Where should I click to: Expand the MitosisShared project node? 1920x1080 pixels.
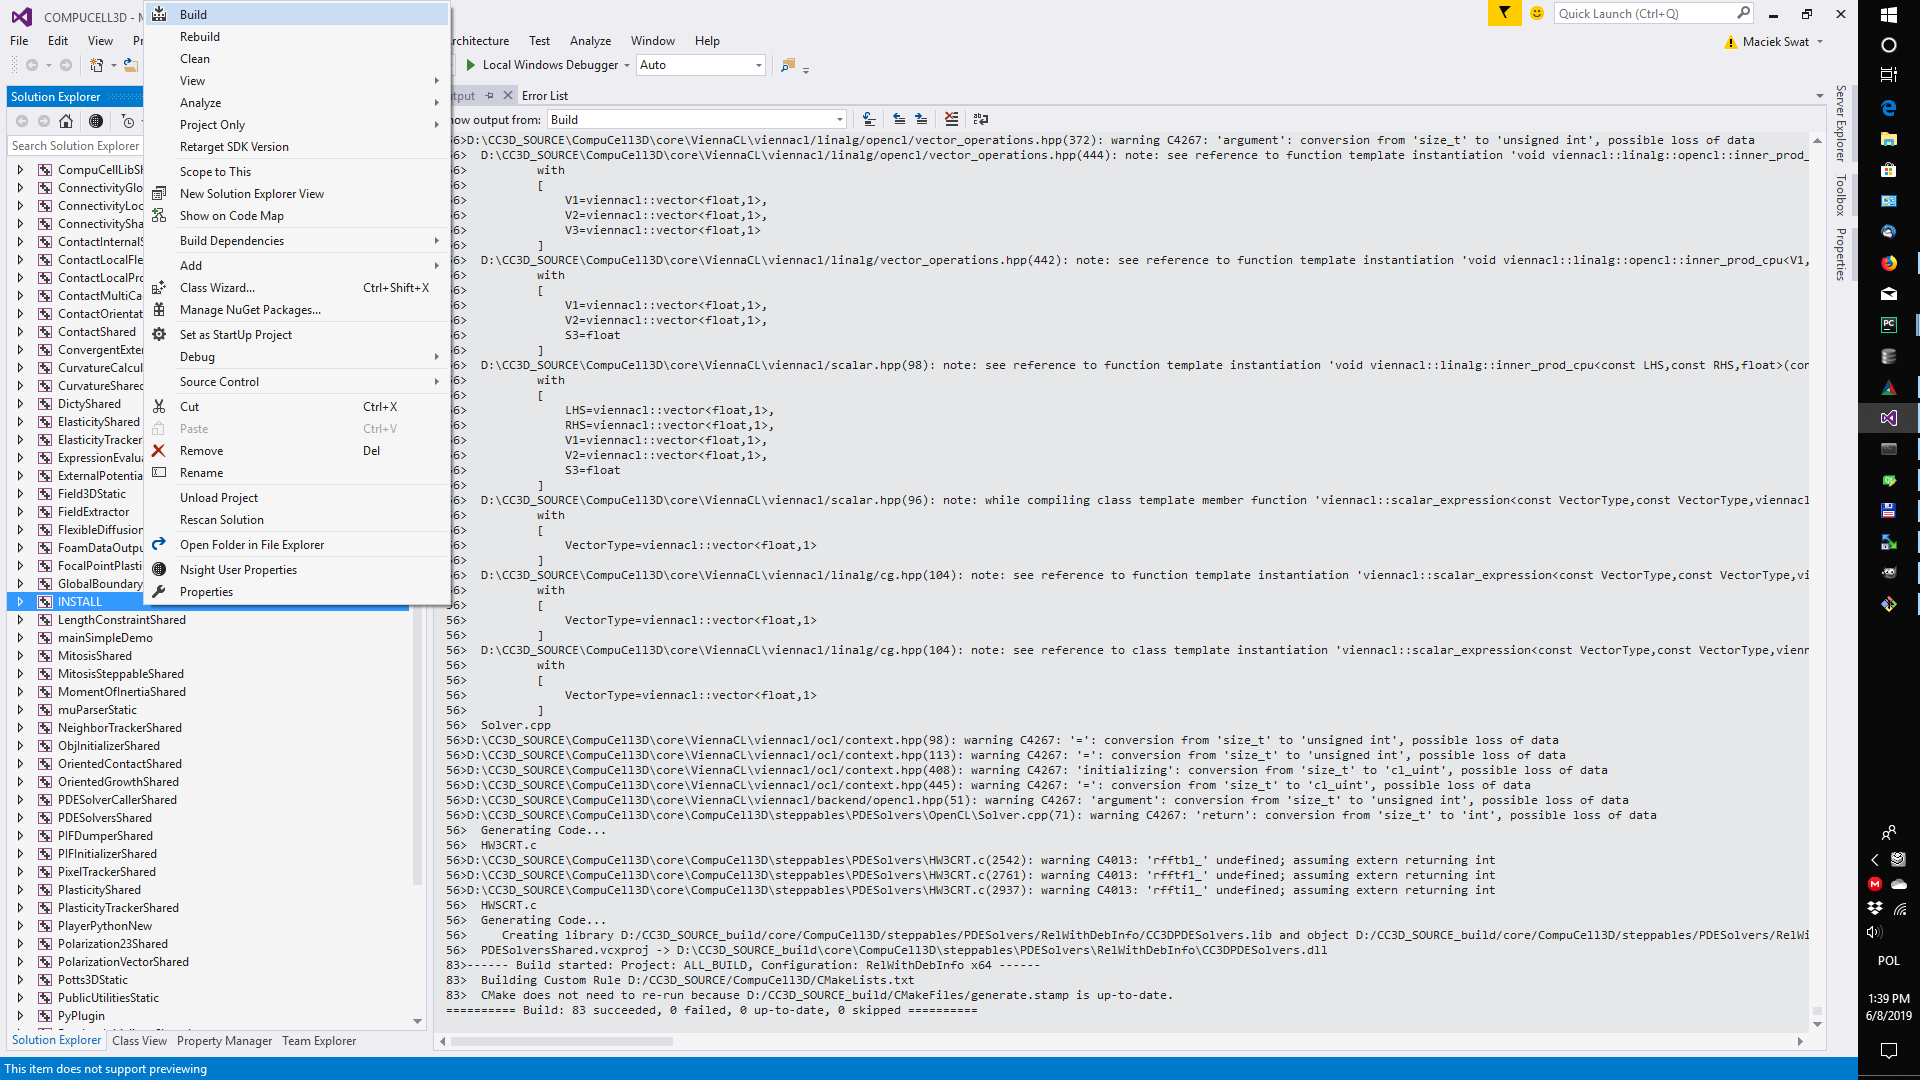(x=20, y=656)
